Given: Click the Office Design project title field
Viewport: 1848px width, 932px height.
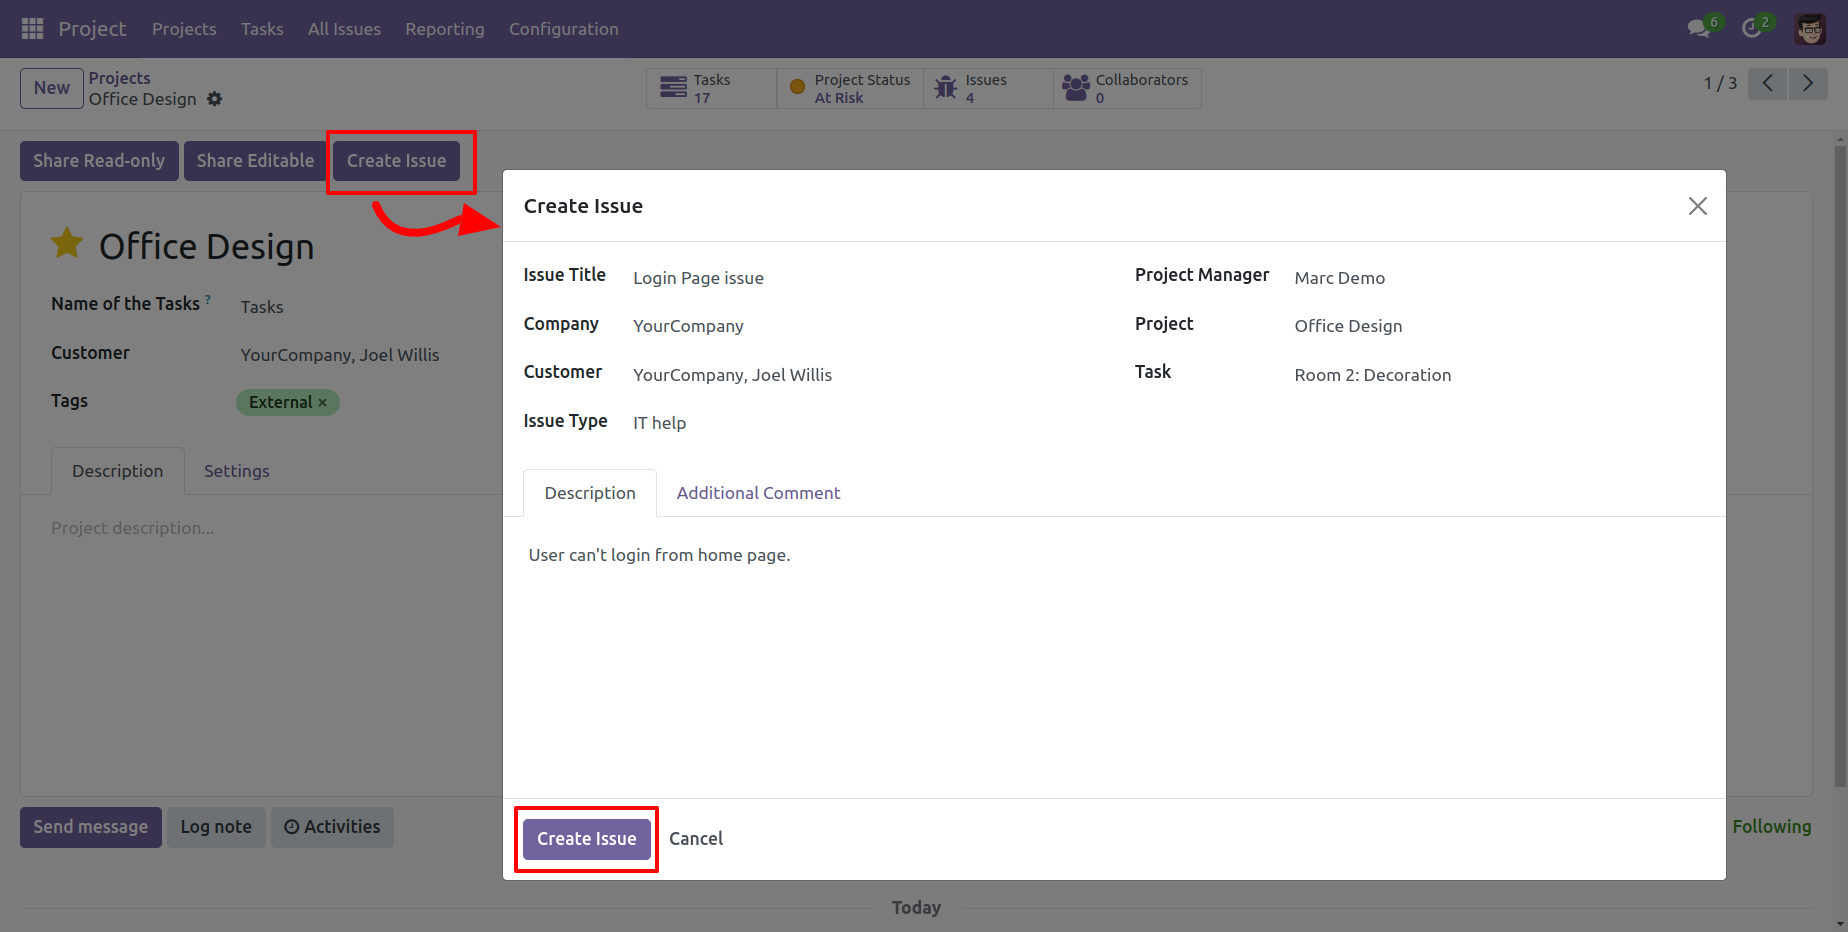Looking at the screenshot, I should [207, 247].
